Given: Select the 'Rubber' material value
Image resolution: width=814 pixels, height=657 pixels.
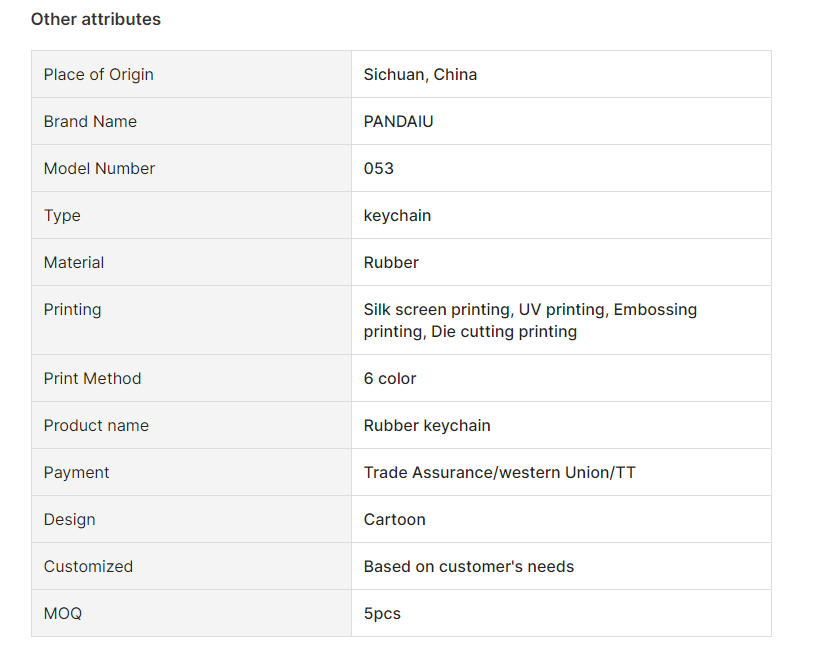Looking at the screenshot, I should point(391,262).
